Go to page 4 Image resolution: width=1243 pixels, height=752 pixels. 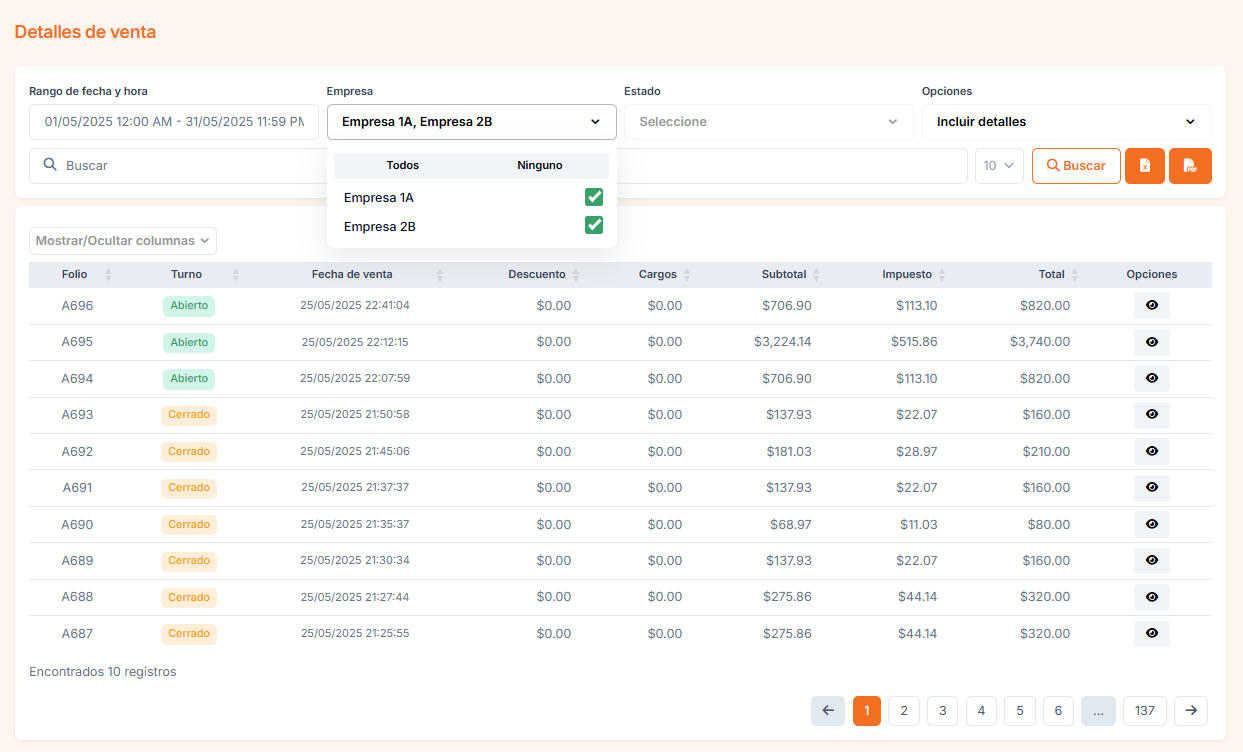pyautogui.click(x=981, y=711)
